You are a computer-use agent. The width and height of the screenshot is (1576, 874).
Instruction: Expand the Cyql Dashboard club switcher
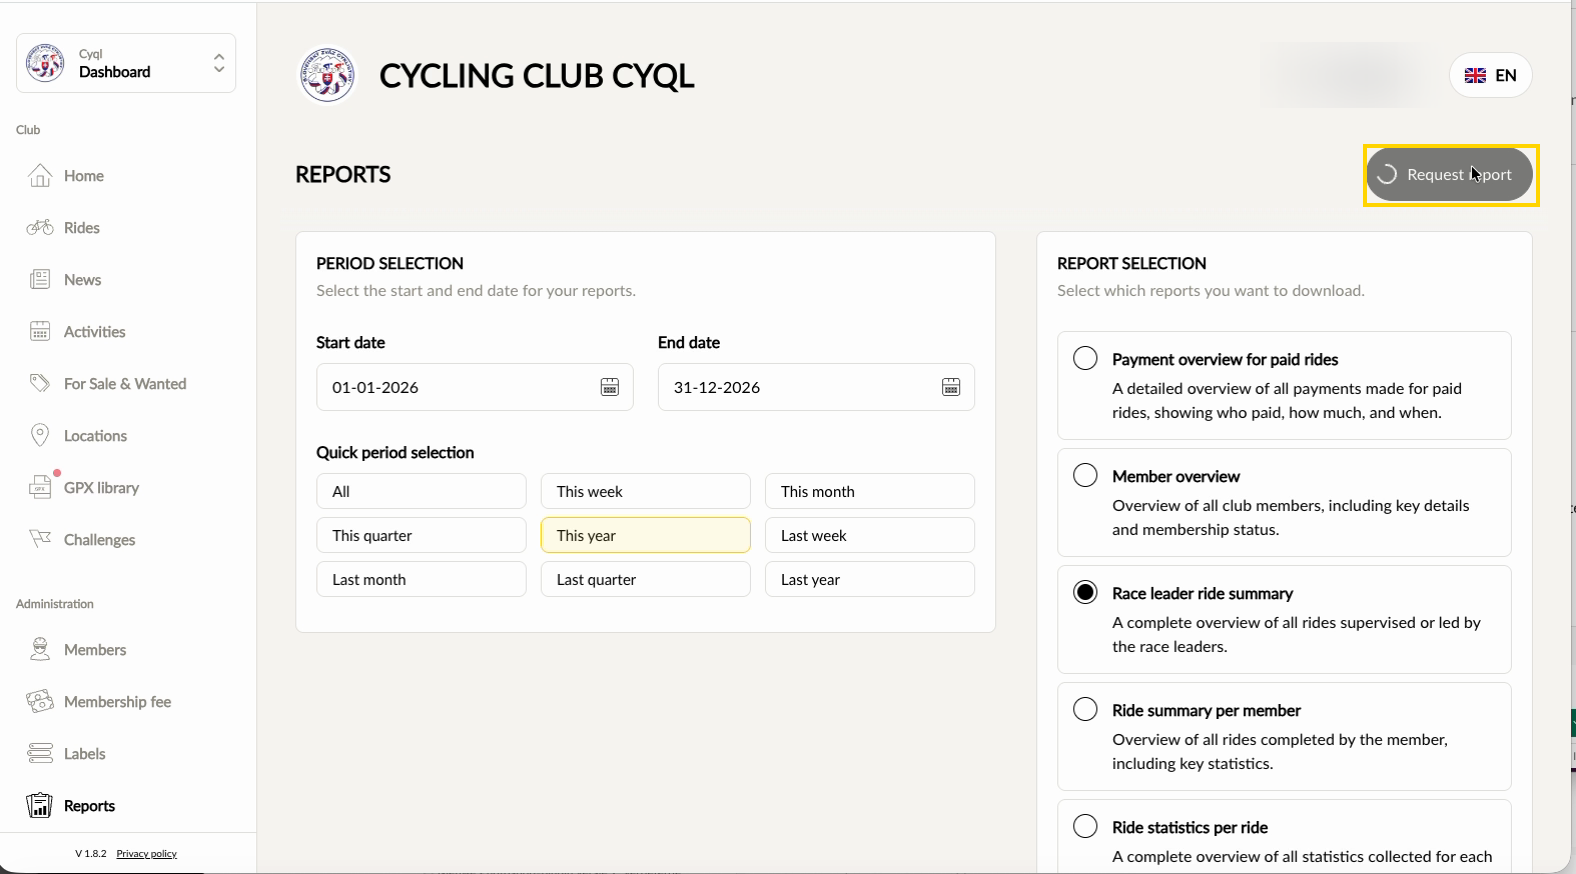point(126,63)
